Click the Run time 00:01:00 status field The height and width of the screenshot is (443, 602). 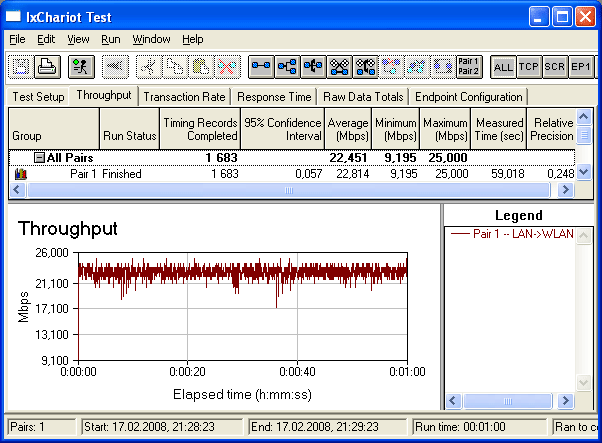[x=480, y=427]
